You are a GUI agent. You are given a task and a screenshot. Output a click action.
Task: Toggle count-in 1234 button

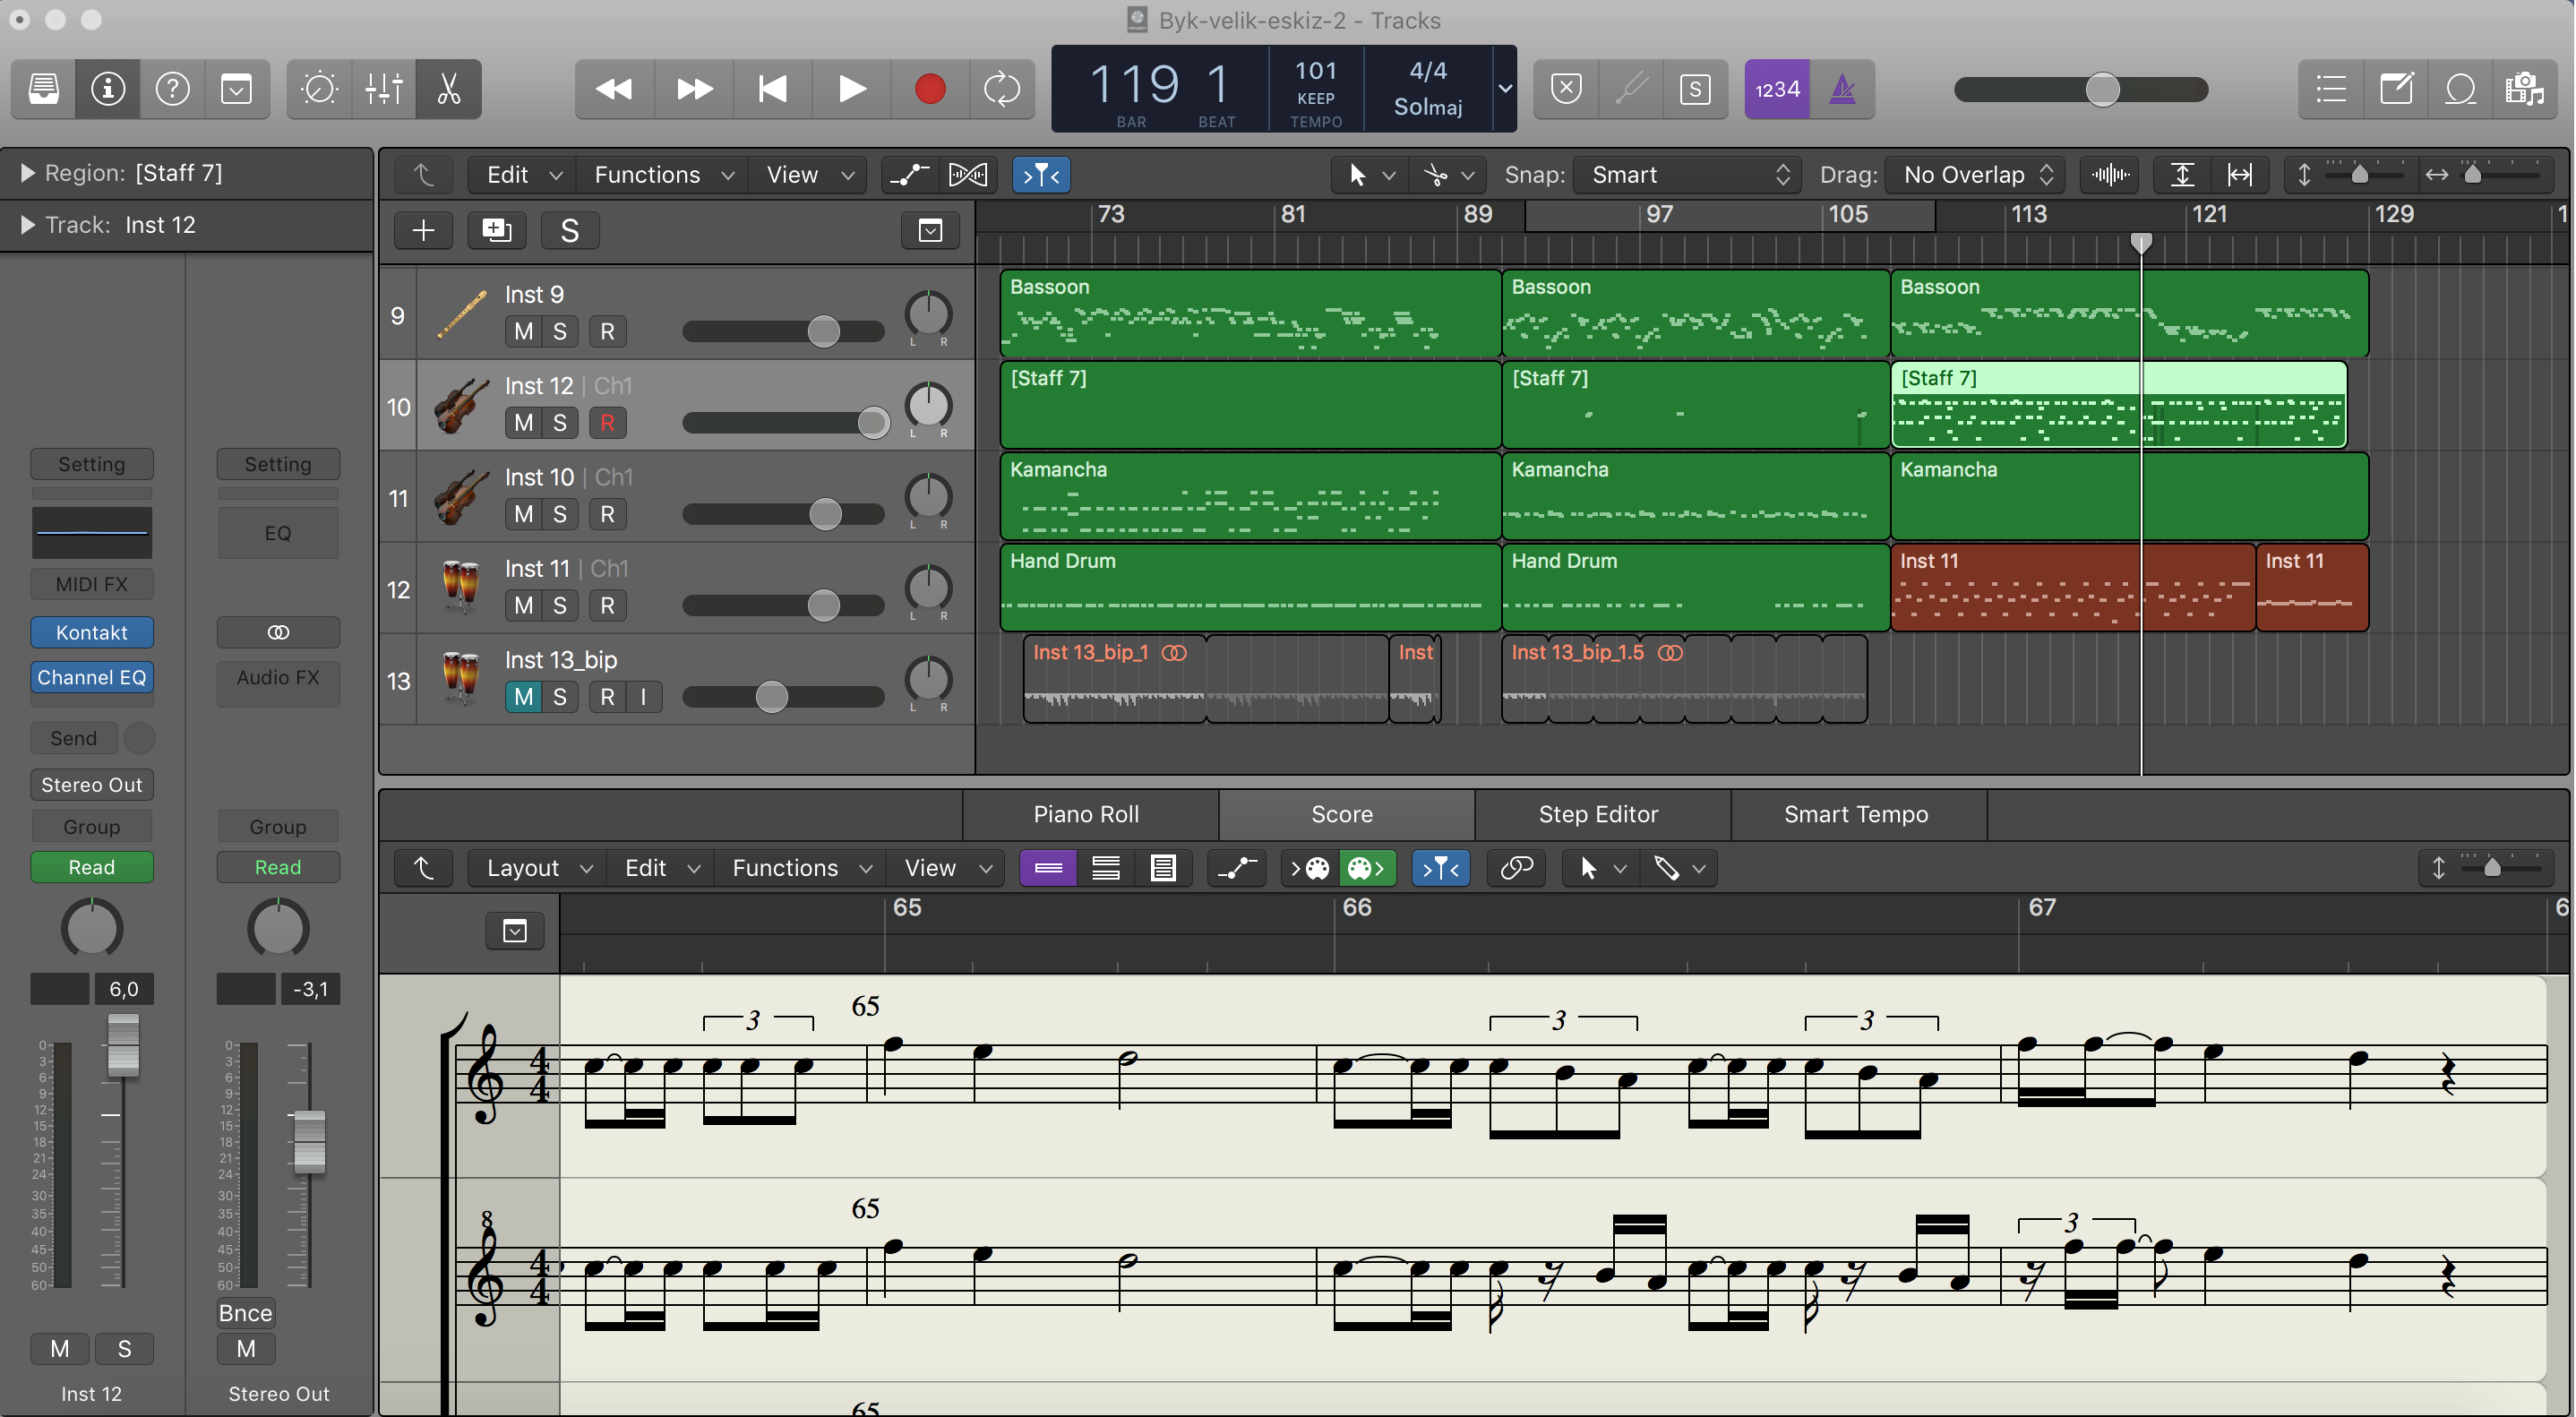tap(1777, 89)
